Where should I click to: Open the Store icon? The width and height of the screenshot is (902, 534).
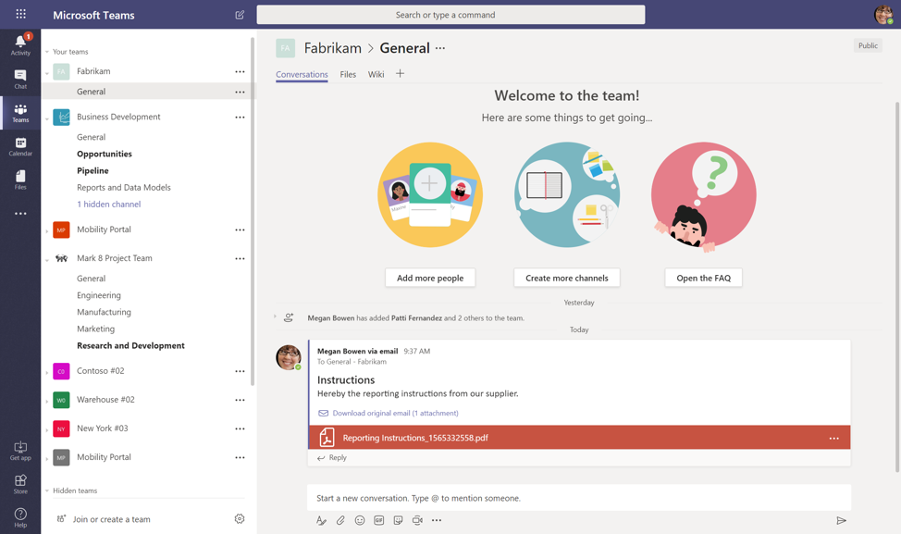click(x=20, y=484)
